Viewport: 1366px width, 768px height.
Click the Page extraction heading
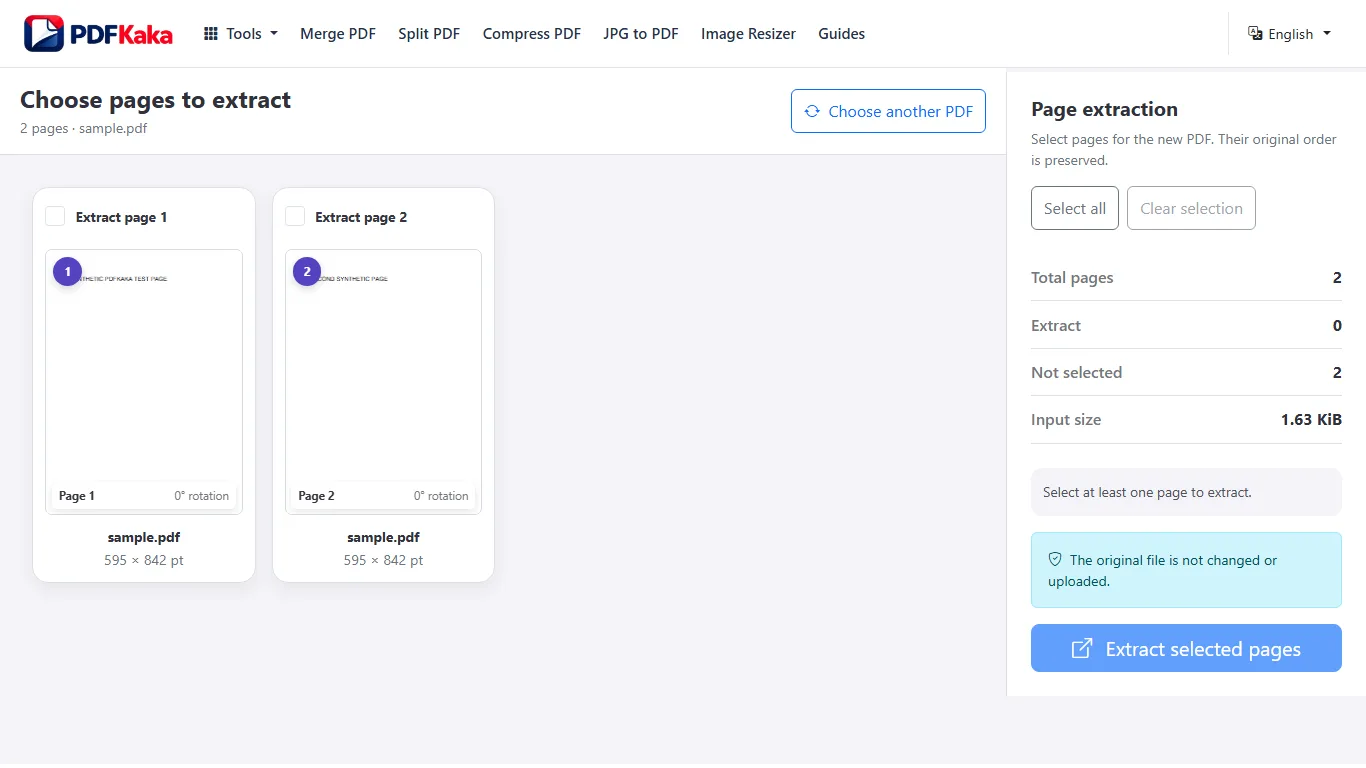(1105, 109)
